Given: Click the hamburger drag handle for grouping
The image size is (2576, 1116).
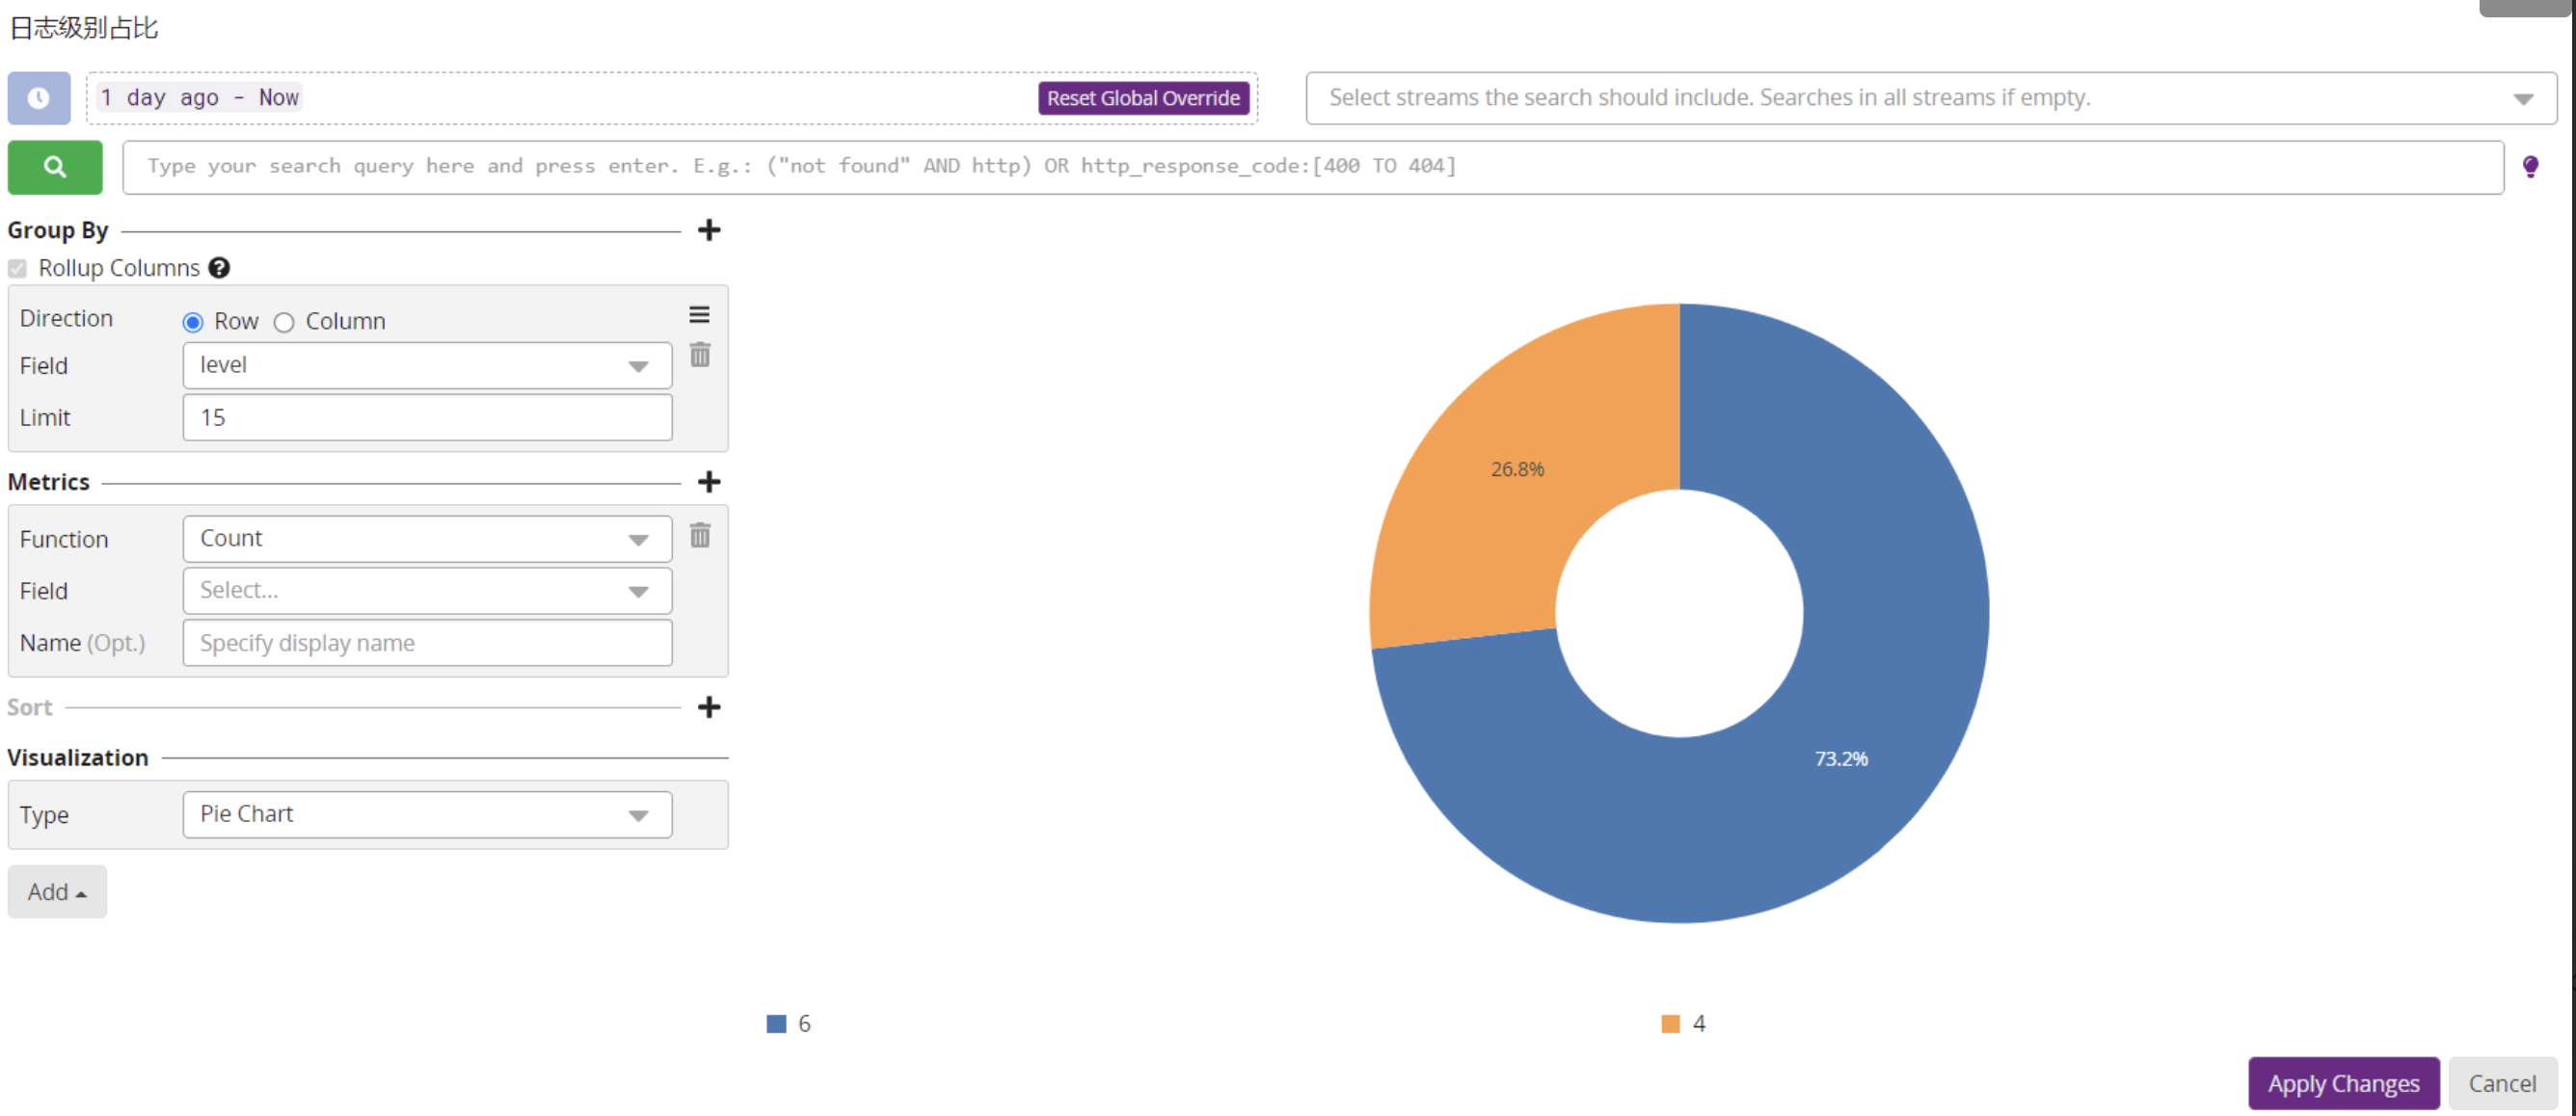Looking at the screenshot, I should click(699, 316).
